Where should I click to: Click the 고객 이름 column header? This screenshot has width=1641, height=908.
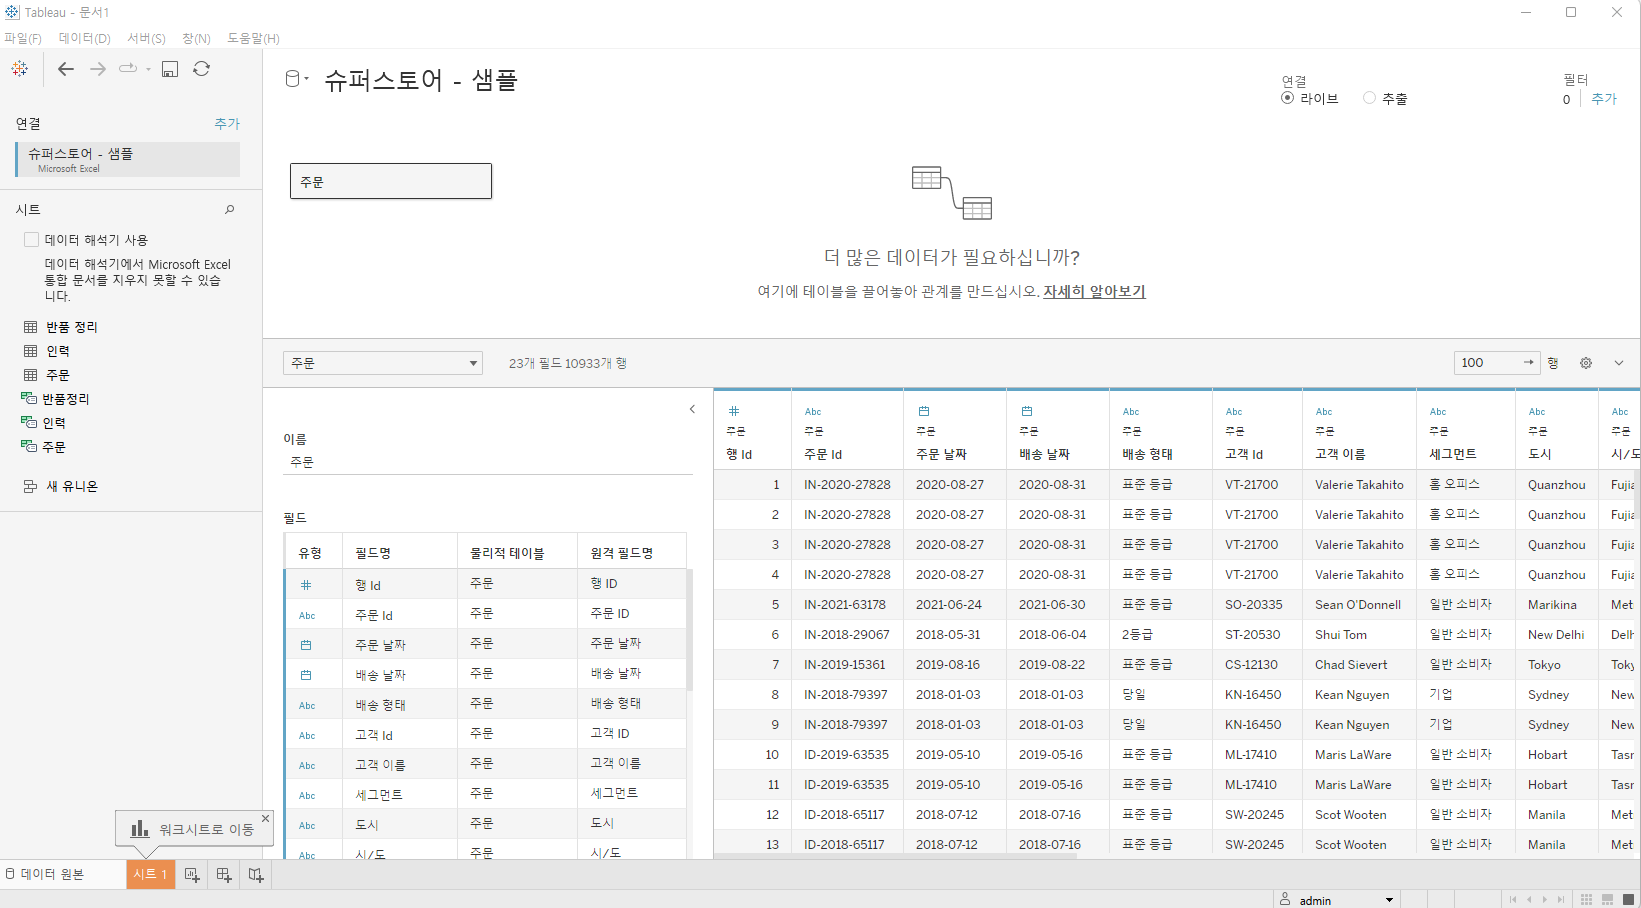click(x=1359, y=432)
